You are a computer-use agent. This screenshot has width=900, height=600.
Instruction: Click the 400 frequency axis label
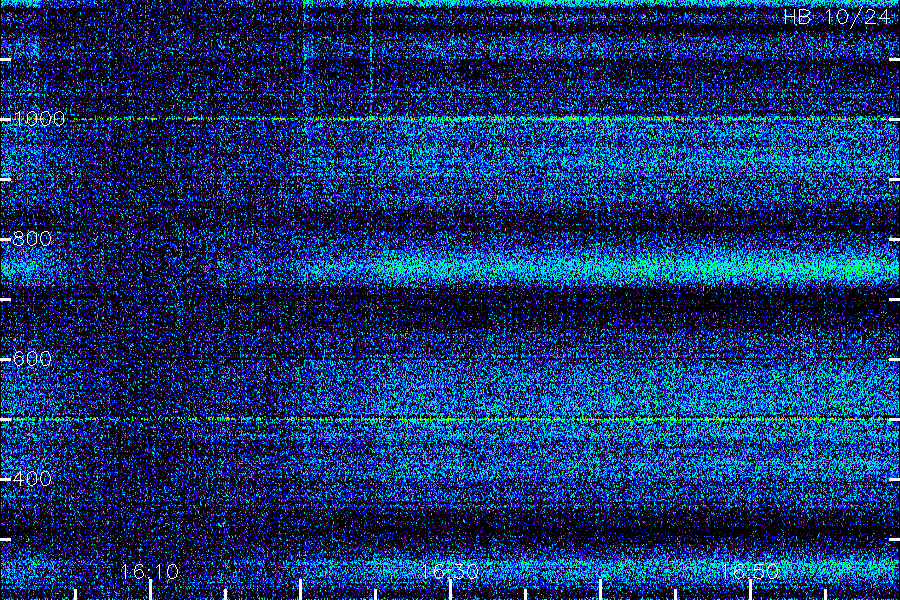click(32, 478)
